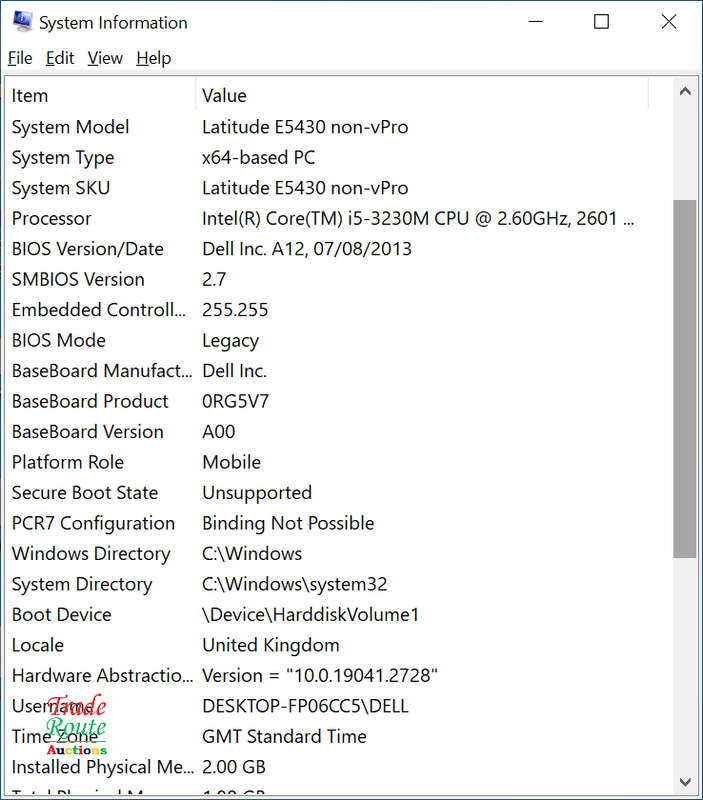Select the PCR7 Configuration row label
The width and height of the screenshot is (703, 800).
tap(93, 523)
